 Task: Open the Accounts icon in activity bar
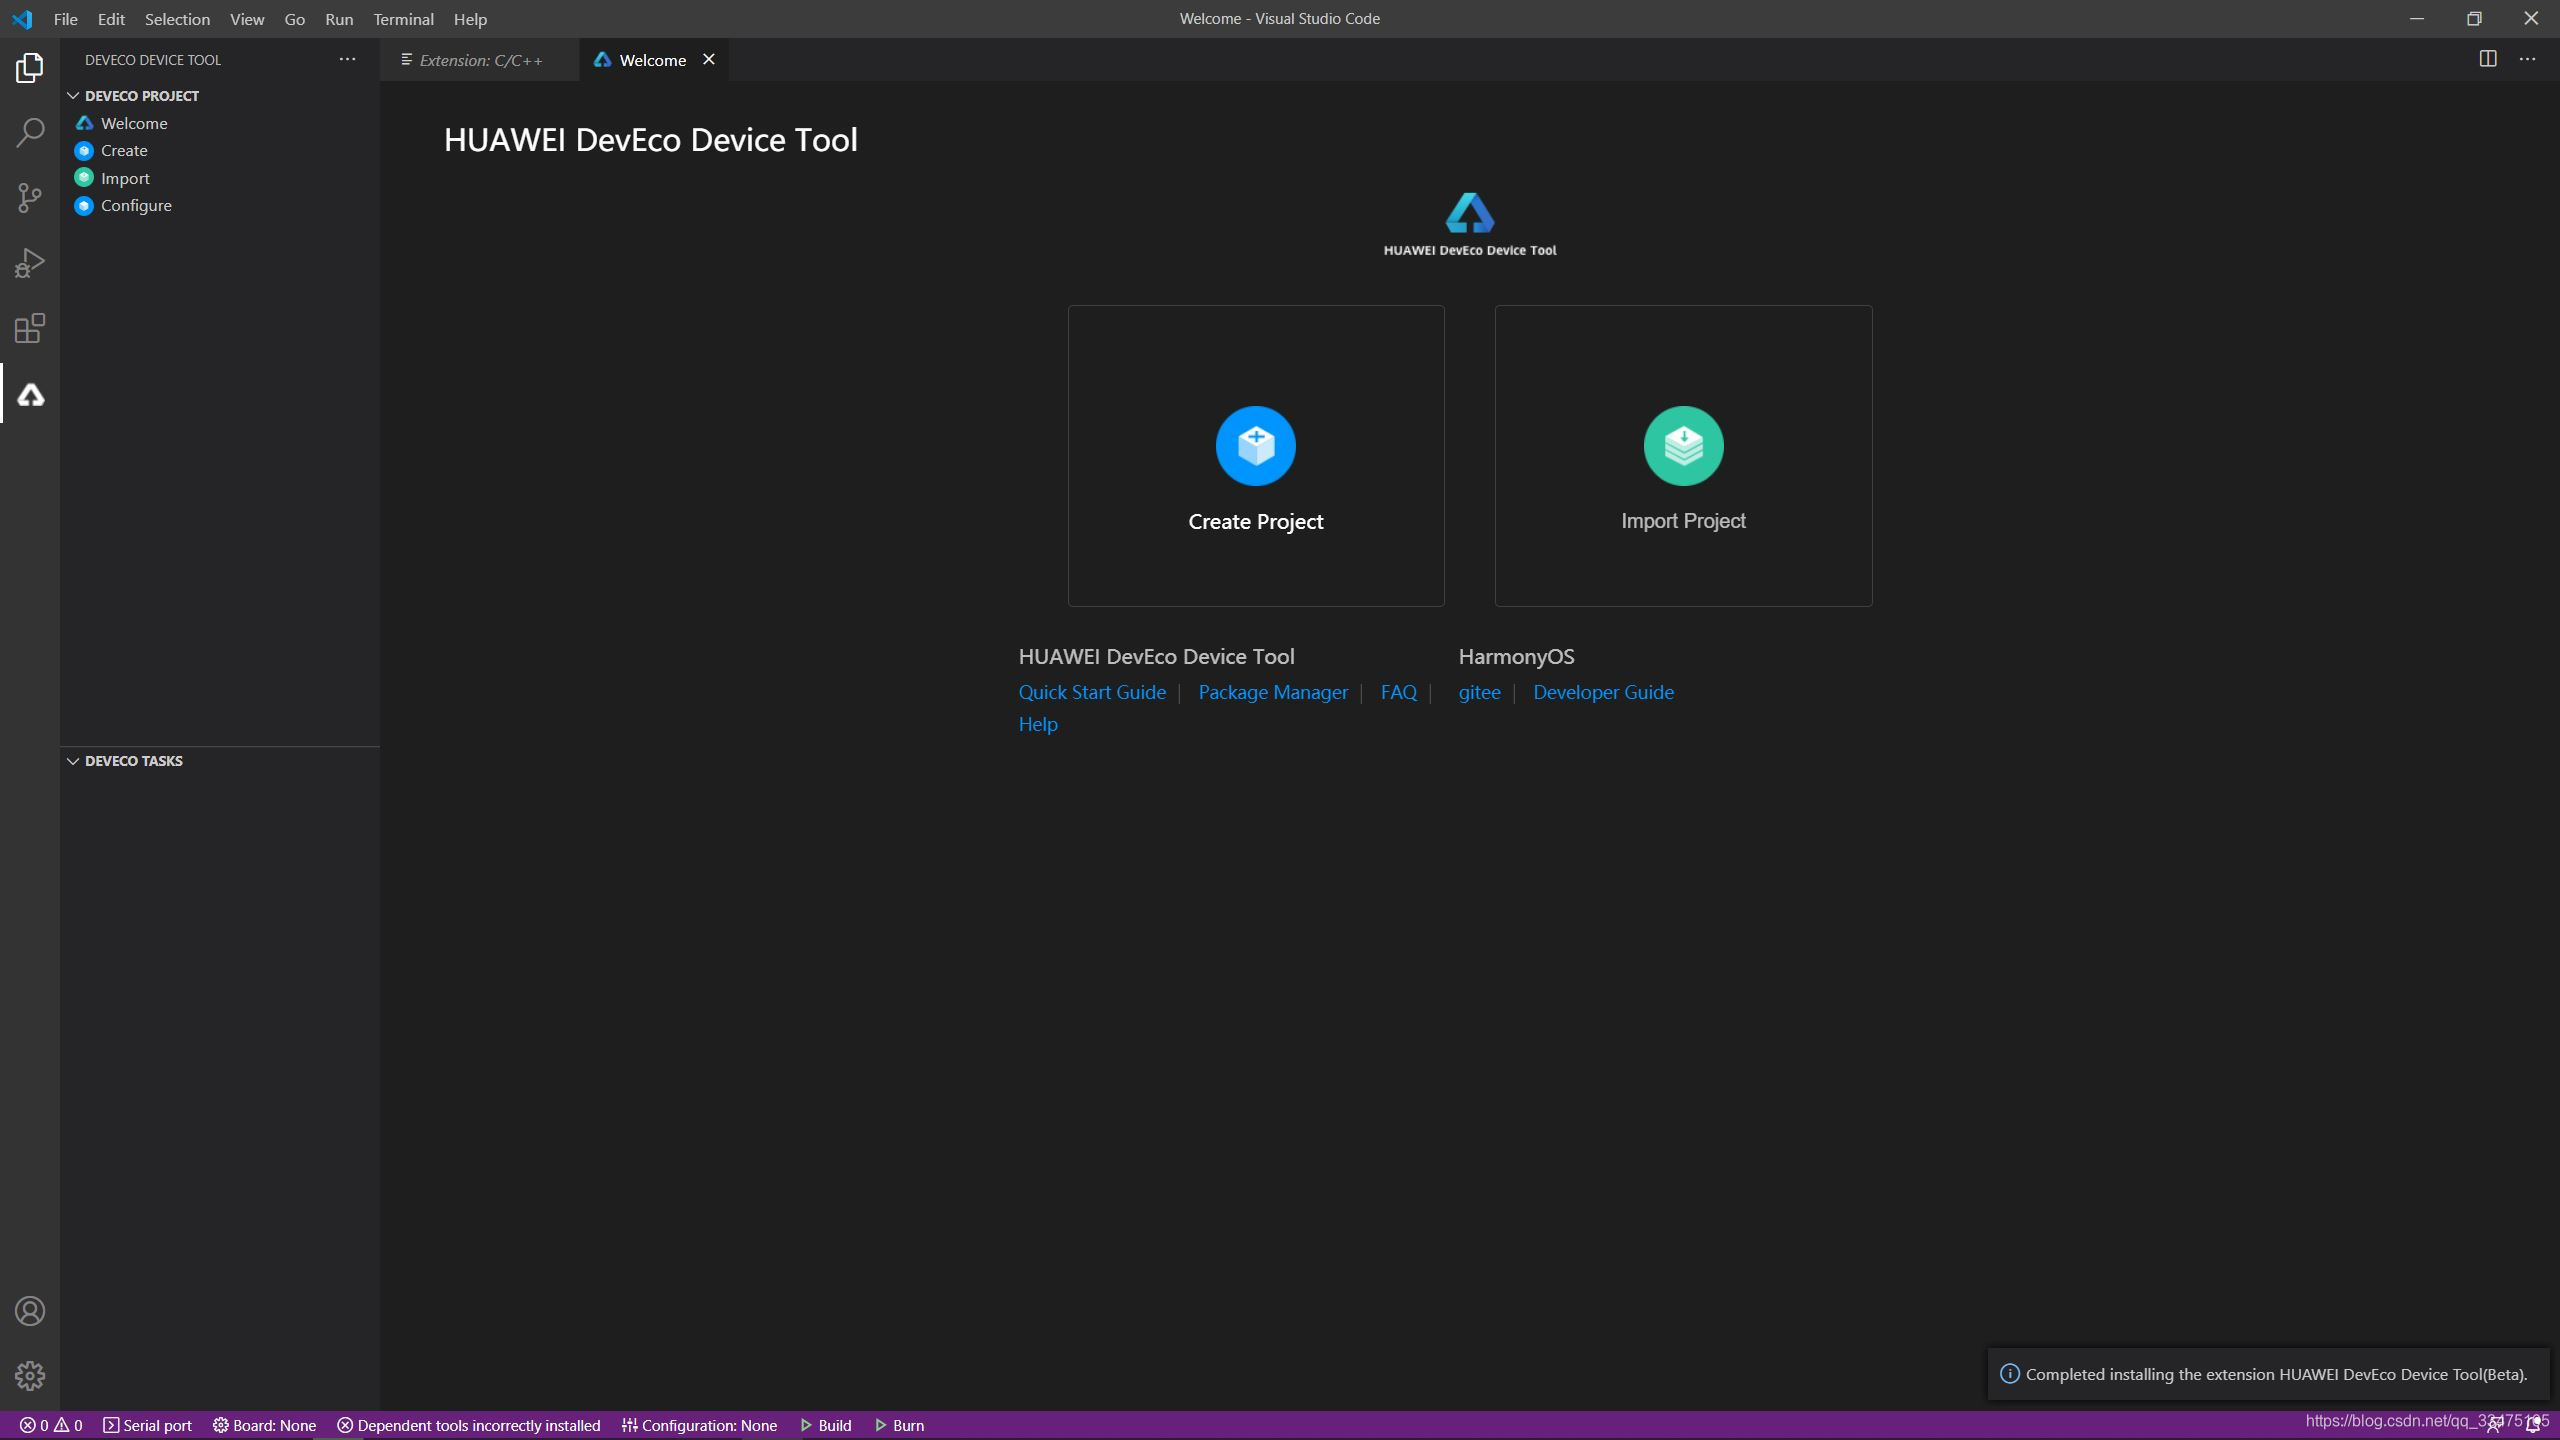(x=30, y=1311)
